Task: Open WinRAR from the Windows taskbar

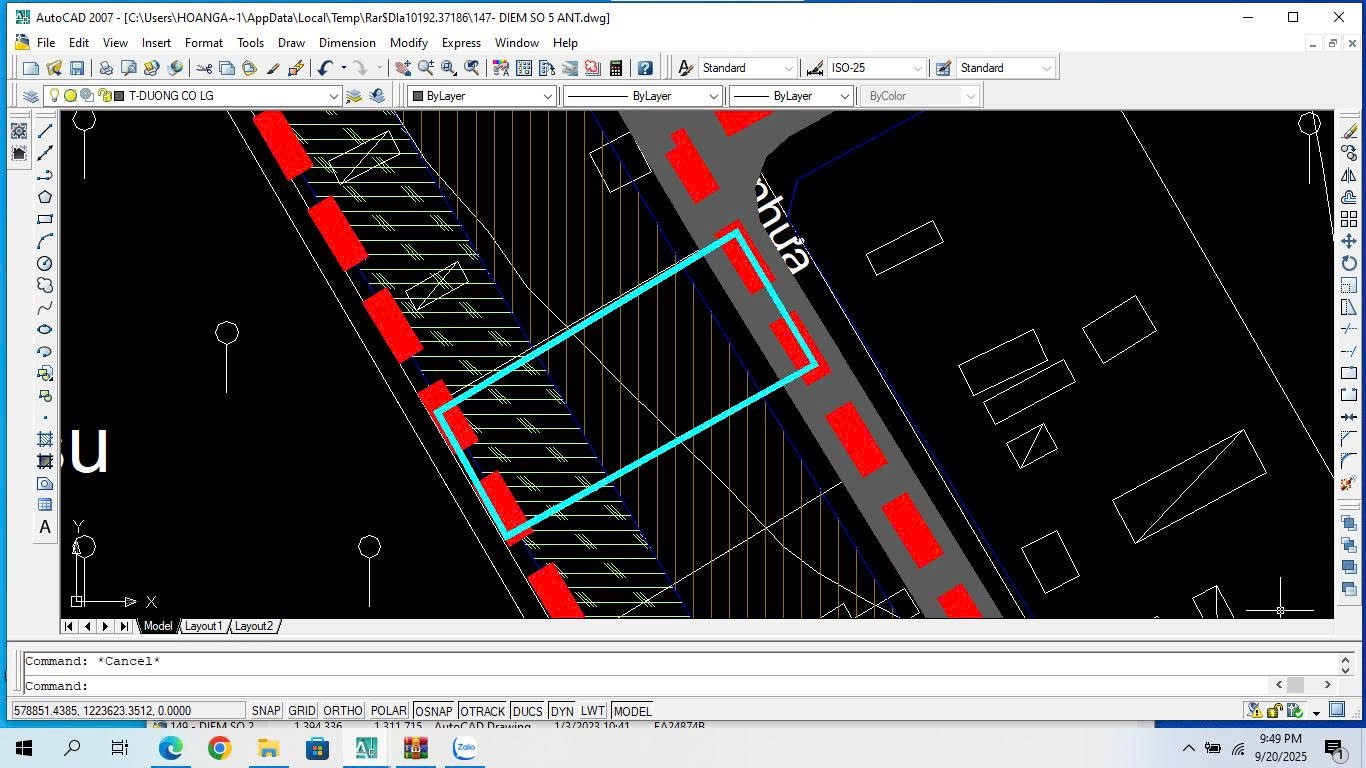Action: pyautogui.click(x=416, y=748)
